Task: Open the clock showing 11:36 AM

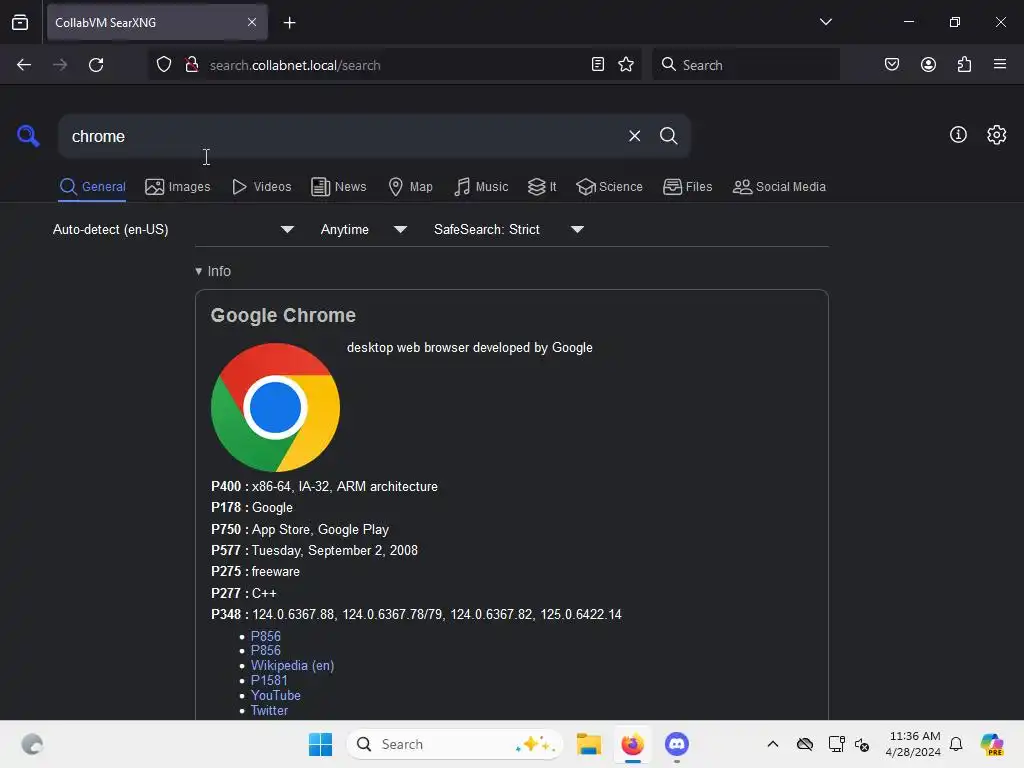Action: click(x=914, y=744)
